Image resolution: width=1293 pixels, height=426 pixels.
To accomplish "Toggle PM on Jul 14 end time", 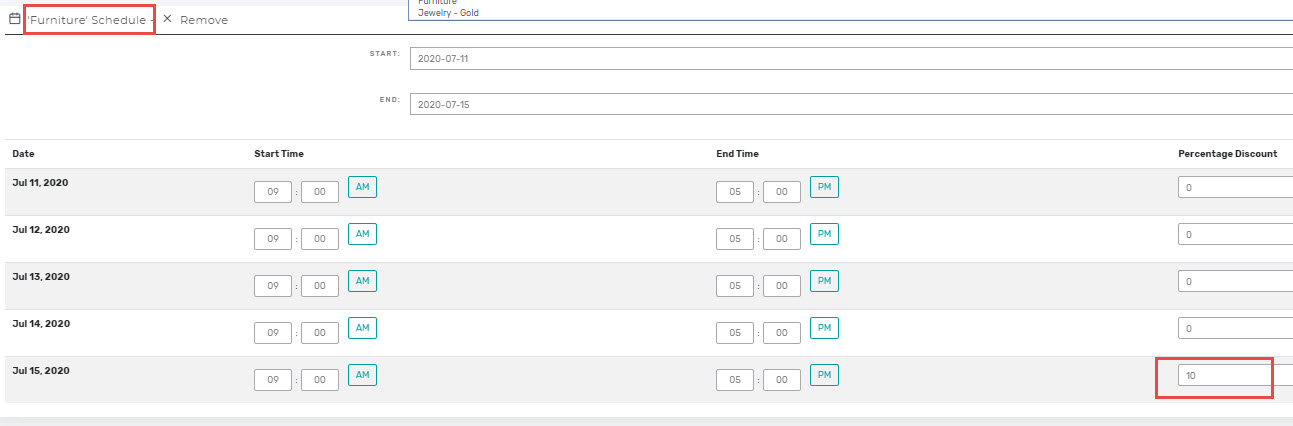I will 824,328.
